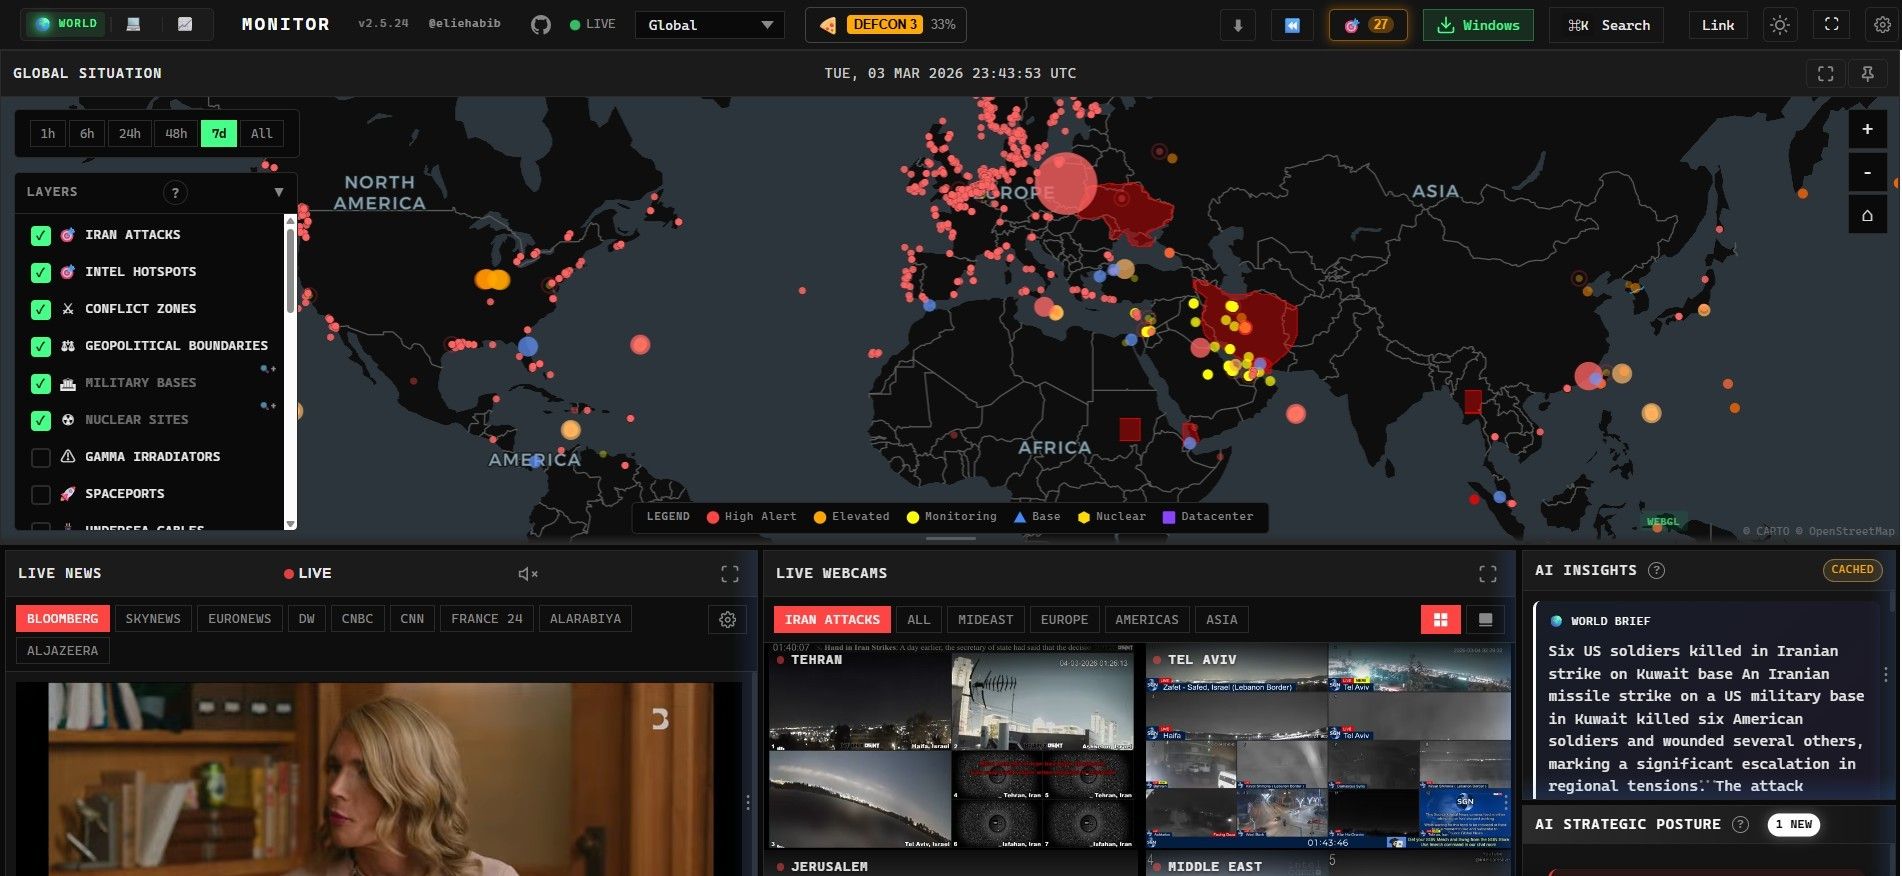Zoom in on the map

click(1867, 129)
